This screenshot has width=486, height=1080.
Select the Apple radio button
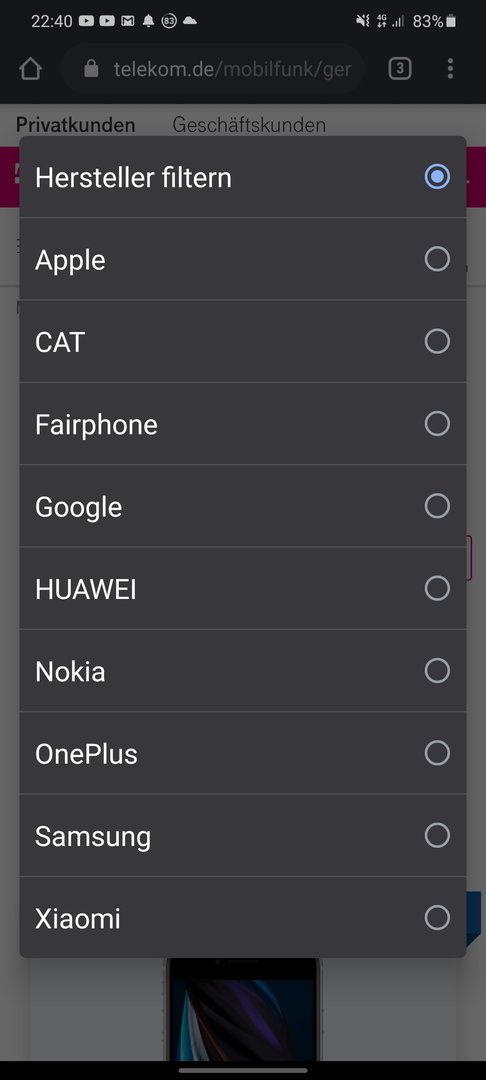(x=437, y=259)
